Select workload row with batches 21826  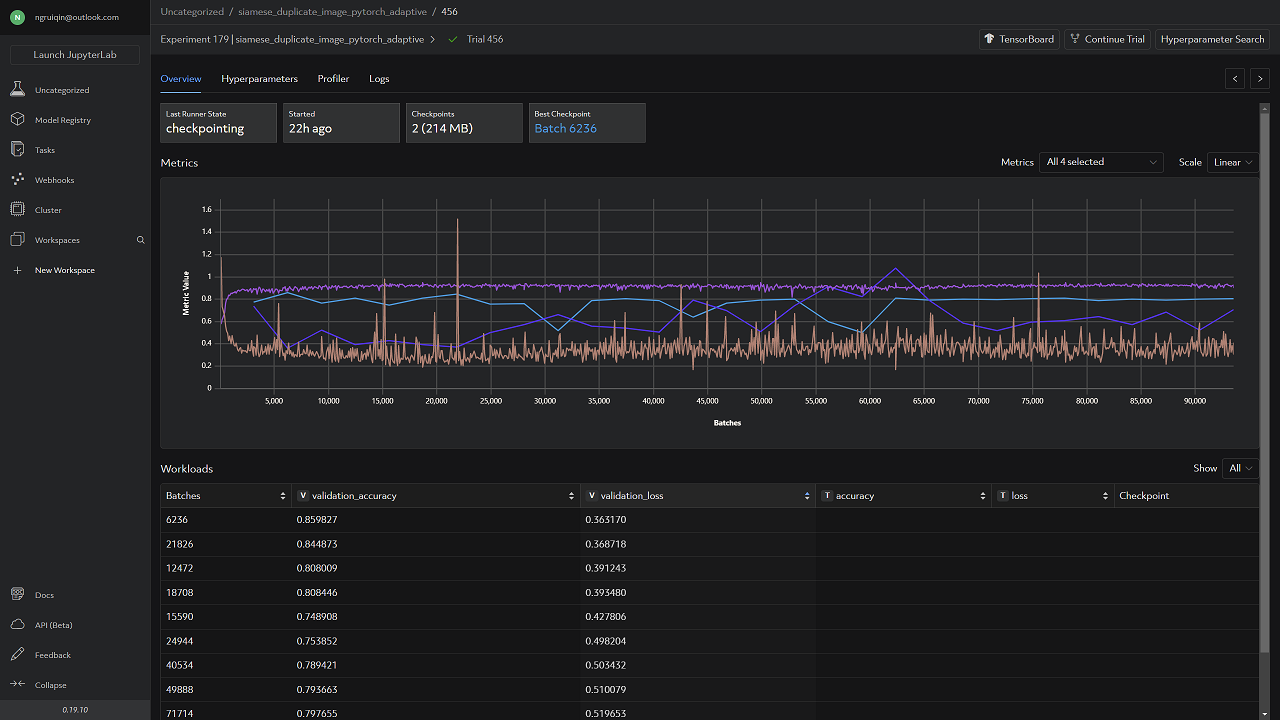point(710,544)
